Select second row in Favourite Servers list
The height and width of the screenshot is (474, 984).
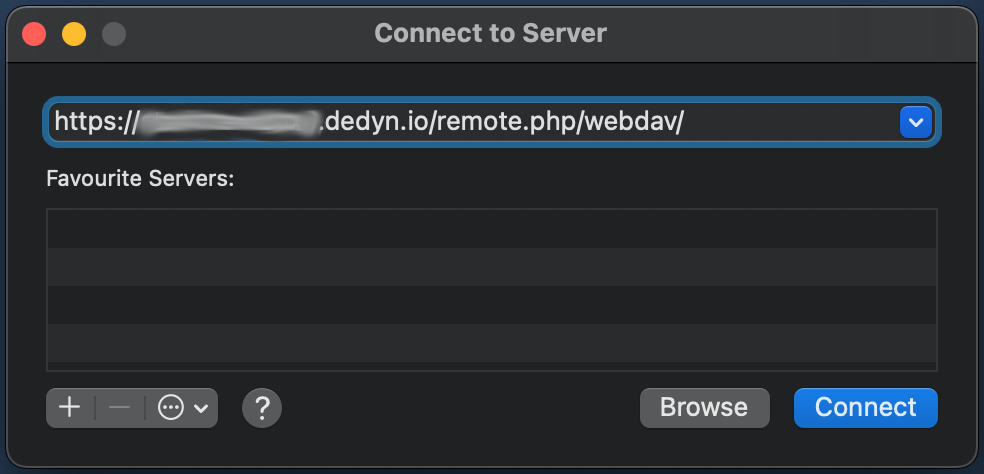(x=492, y=267)
